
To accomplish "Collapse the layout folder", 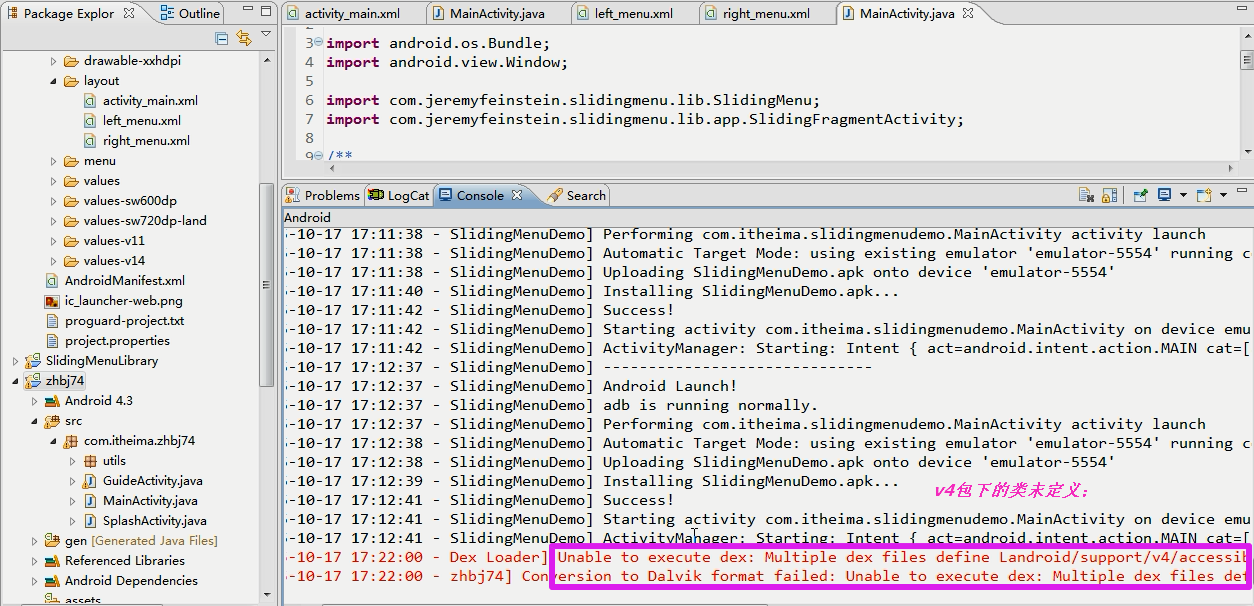I will [54, 81].
